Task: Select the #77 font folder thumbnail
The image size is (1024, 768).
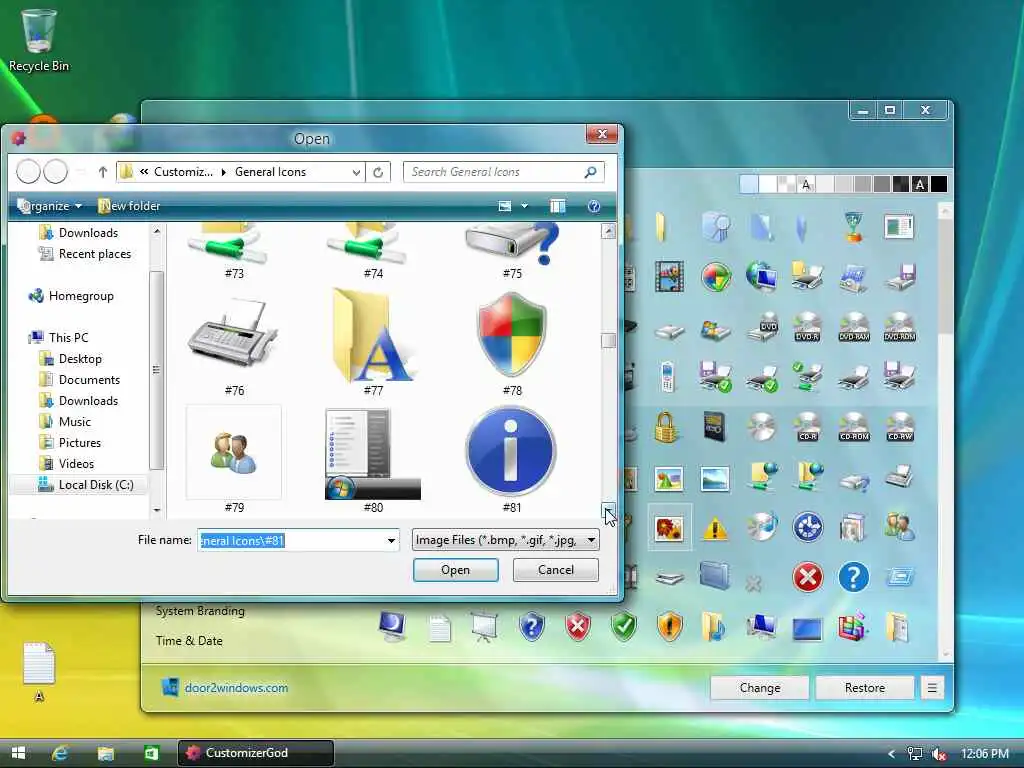Action: [373, 336]
